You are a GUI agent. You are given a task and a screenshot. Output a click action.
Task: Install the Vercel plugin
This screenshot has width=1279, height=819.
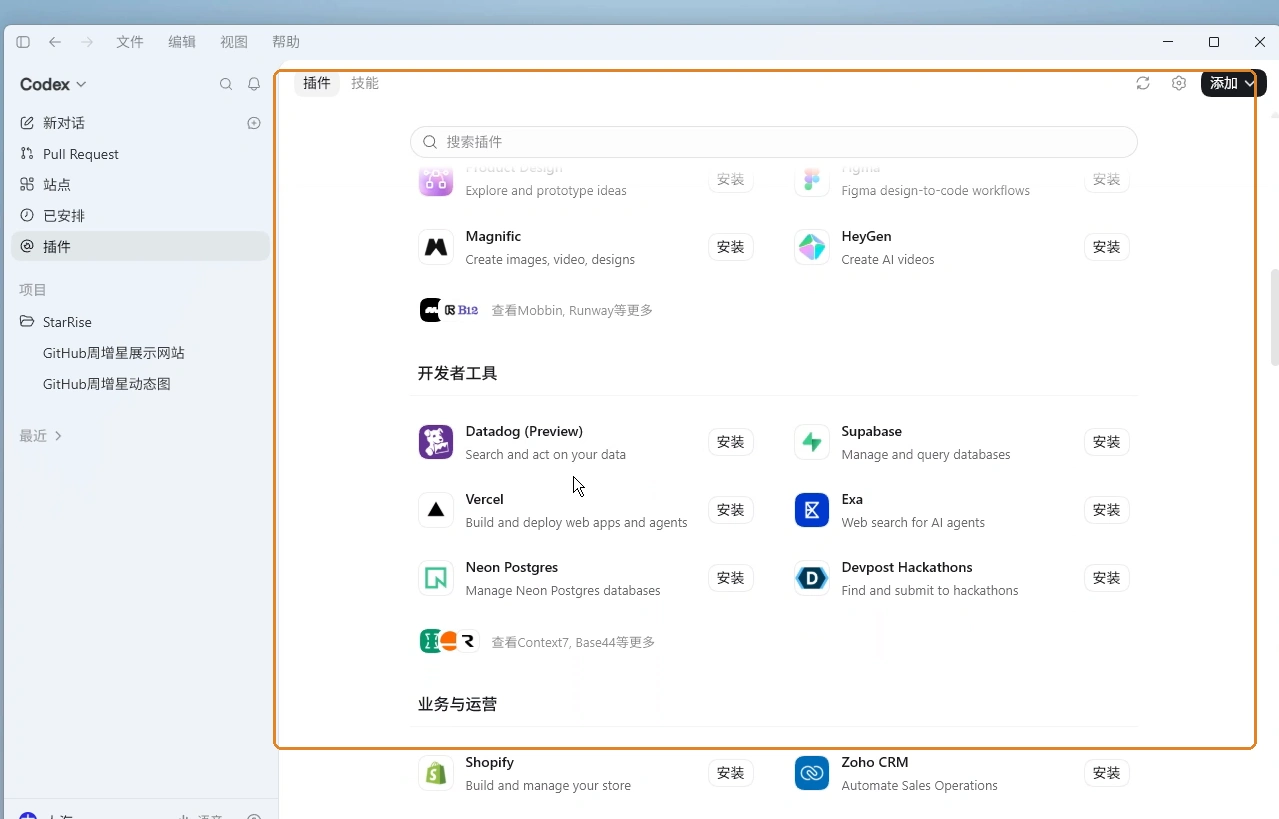731,510
